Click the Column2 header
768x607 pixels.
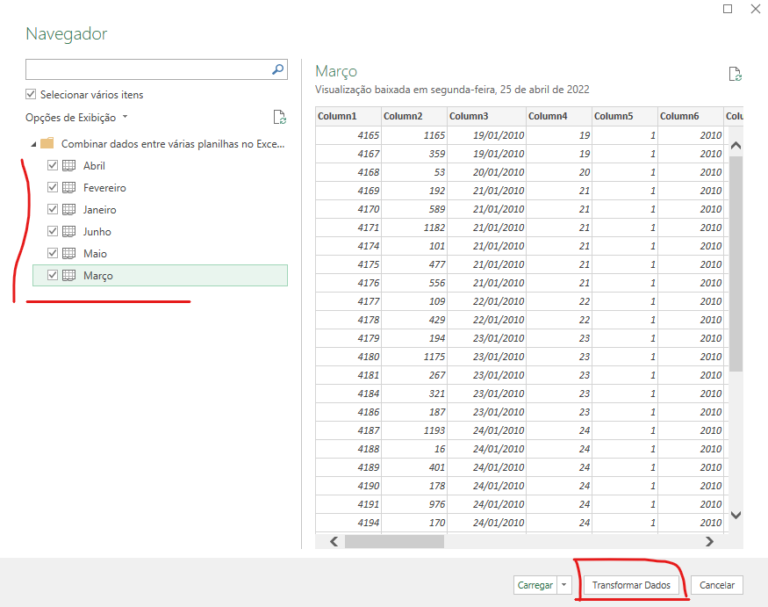click(414, 116)
